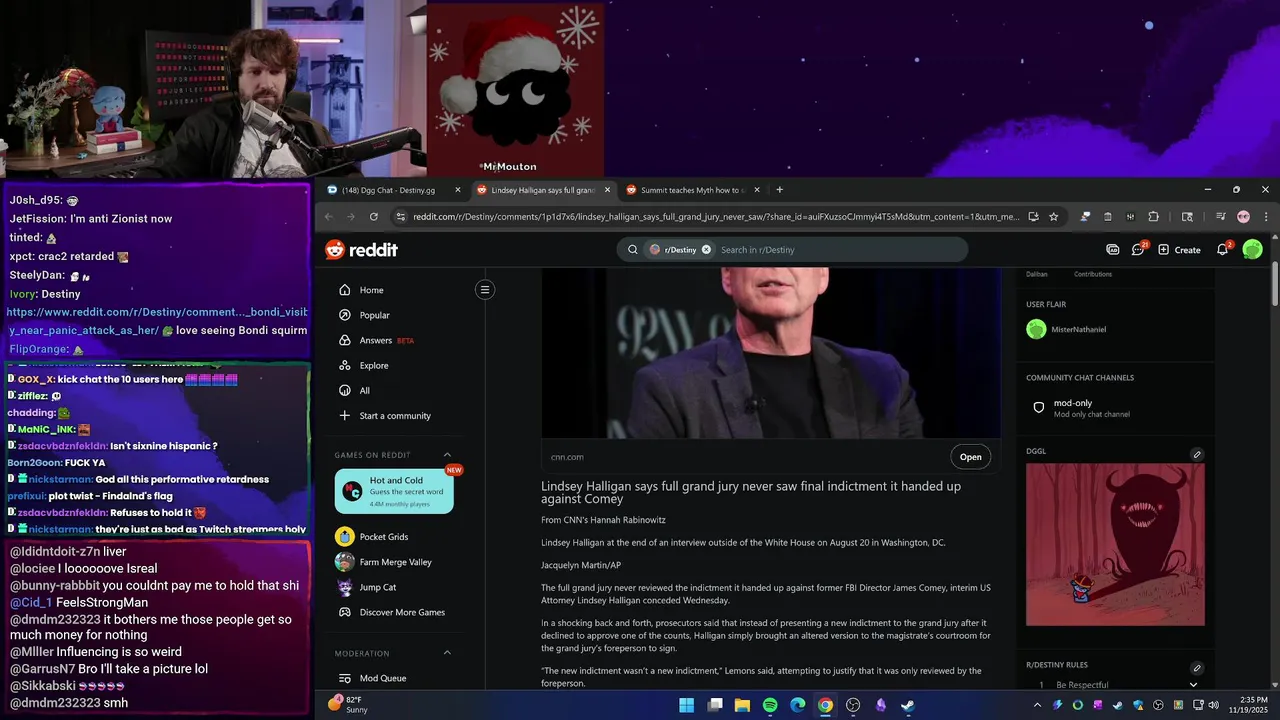The width and height of the screenshot is (1280, 720).
Task: Click the search magnifier icon in Reddit
Action: click(x=633, y=250)
